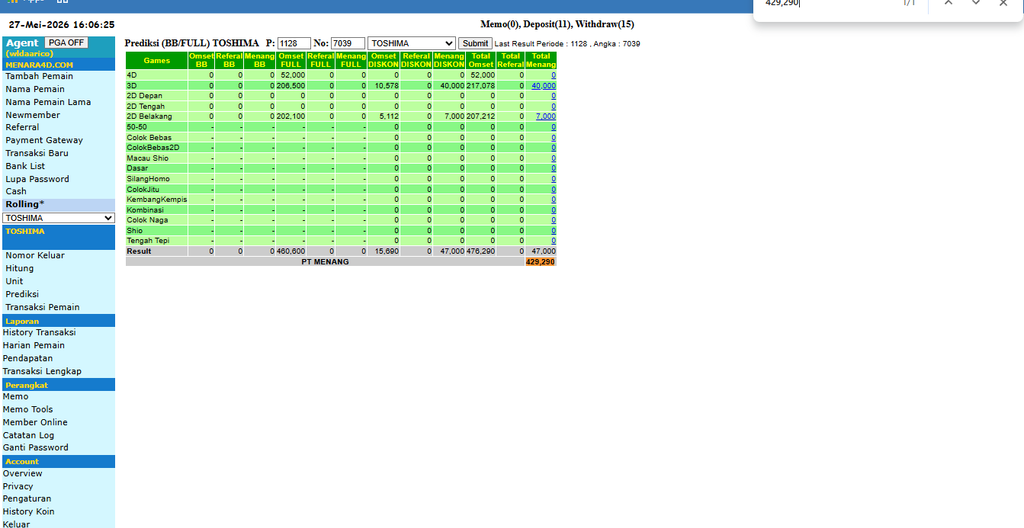Click the PT MENANG value 429,290
1024x528 pixels.
tap(541, 261)
